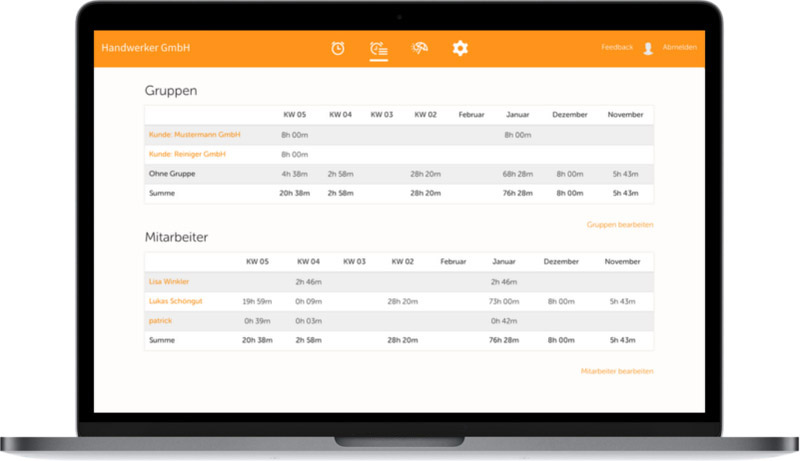Viewport: 800px width, 461px height.
Task: Click the Gruppen bearbeiten link
Action: tap(620, 224)
